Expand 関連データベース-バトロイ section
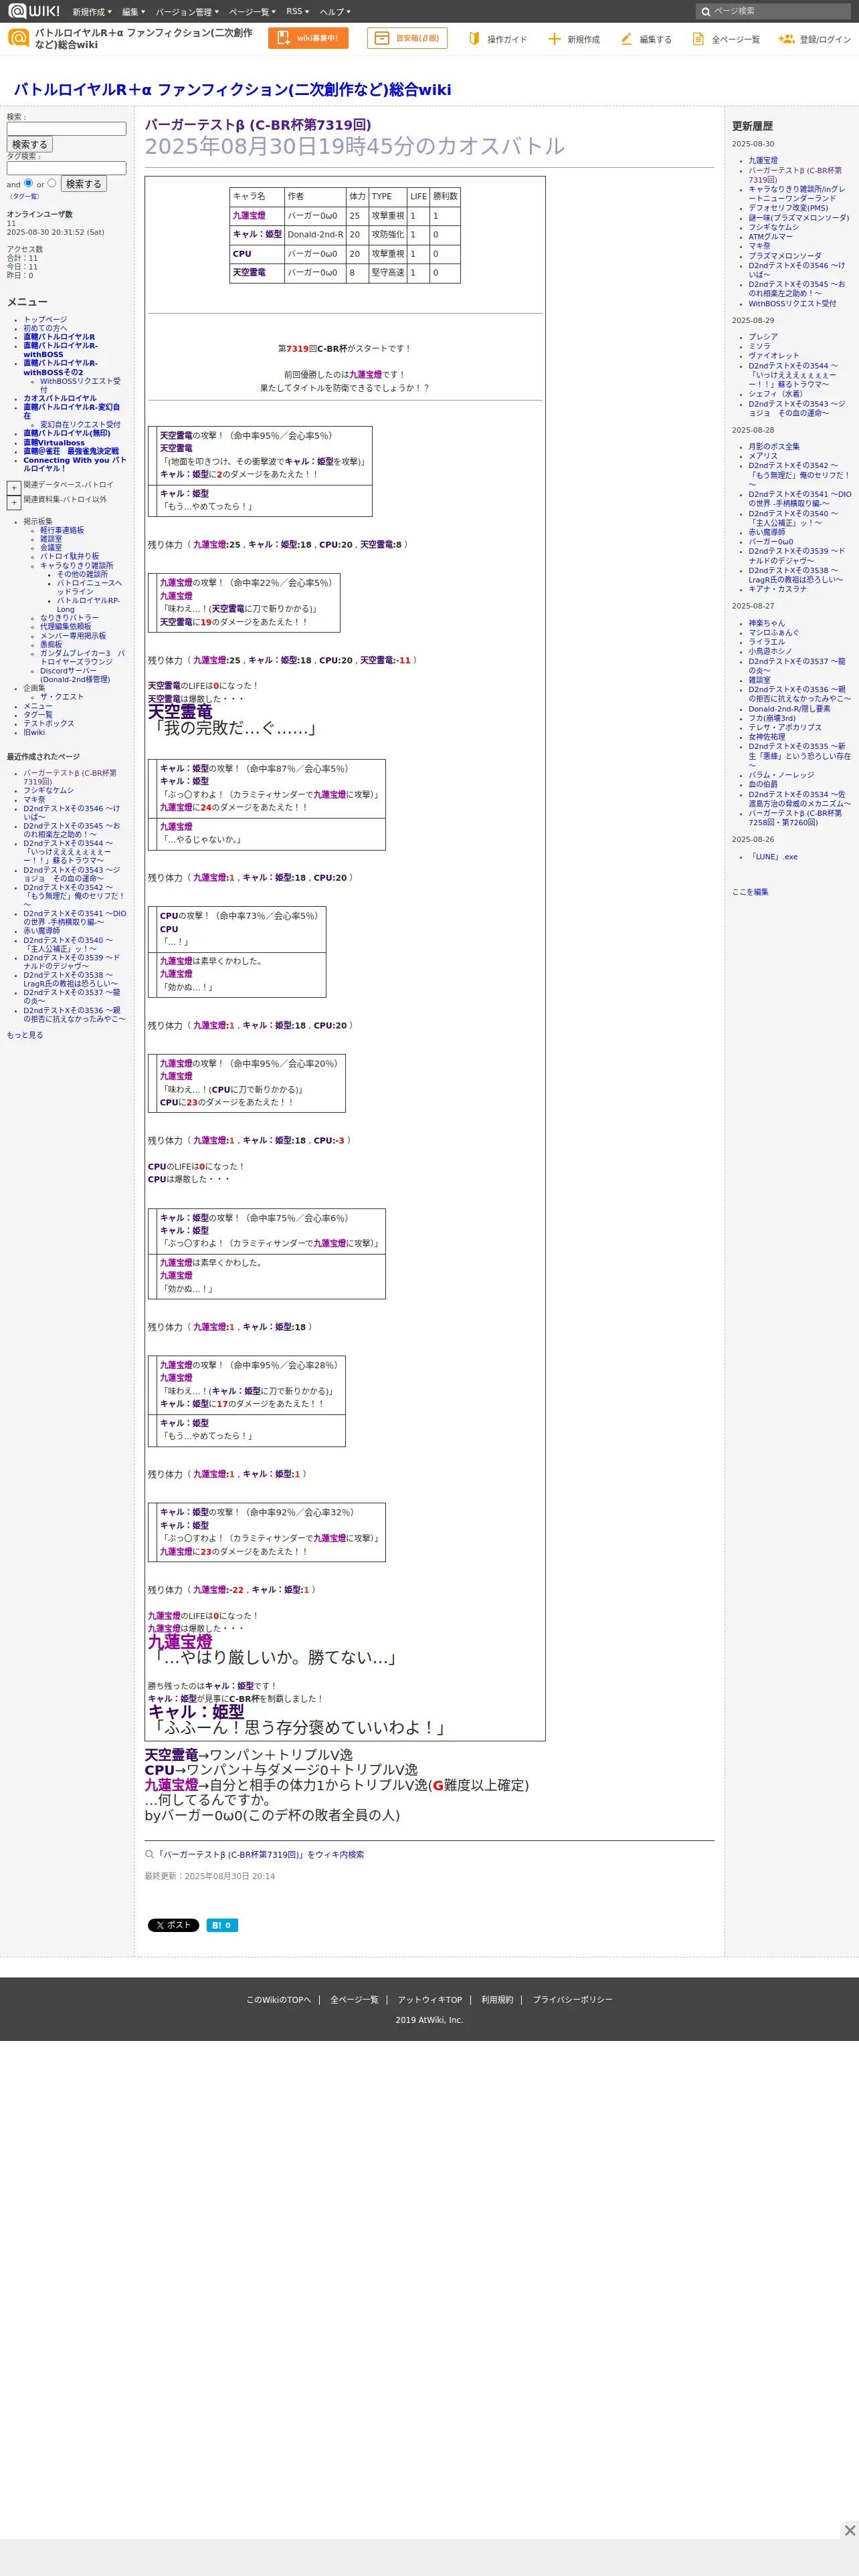 click(x=14, y=488)
